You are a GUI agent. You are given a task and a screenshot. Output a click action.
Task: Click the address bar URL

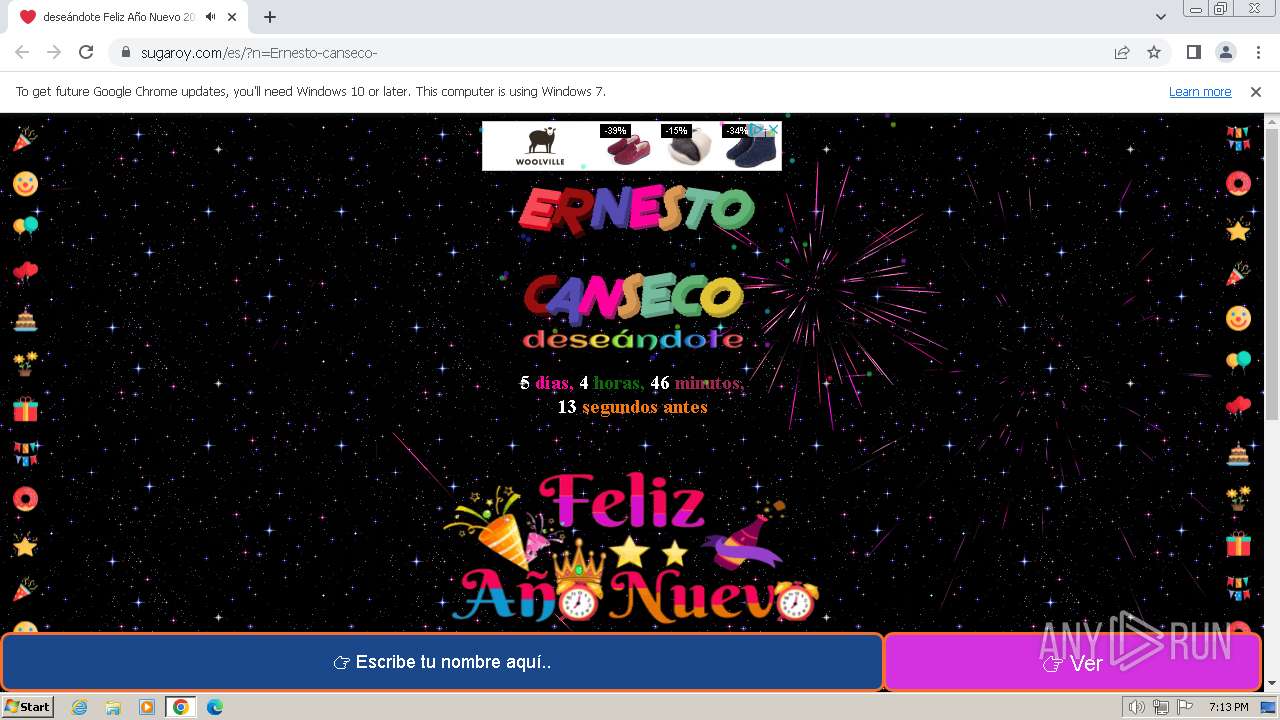(259, 52)
